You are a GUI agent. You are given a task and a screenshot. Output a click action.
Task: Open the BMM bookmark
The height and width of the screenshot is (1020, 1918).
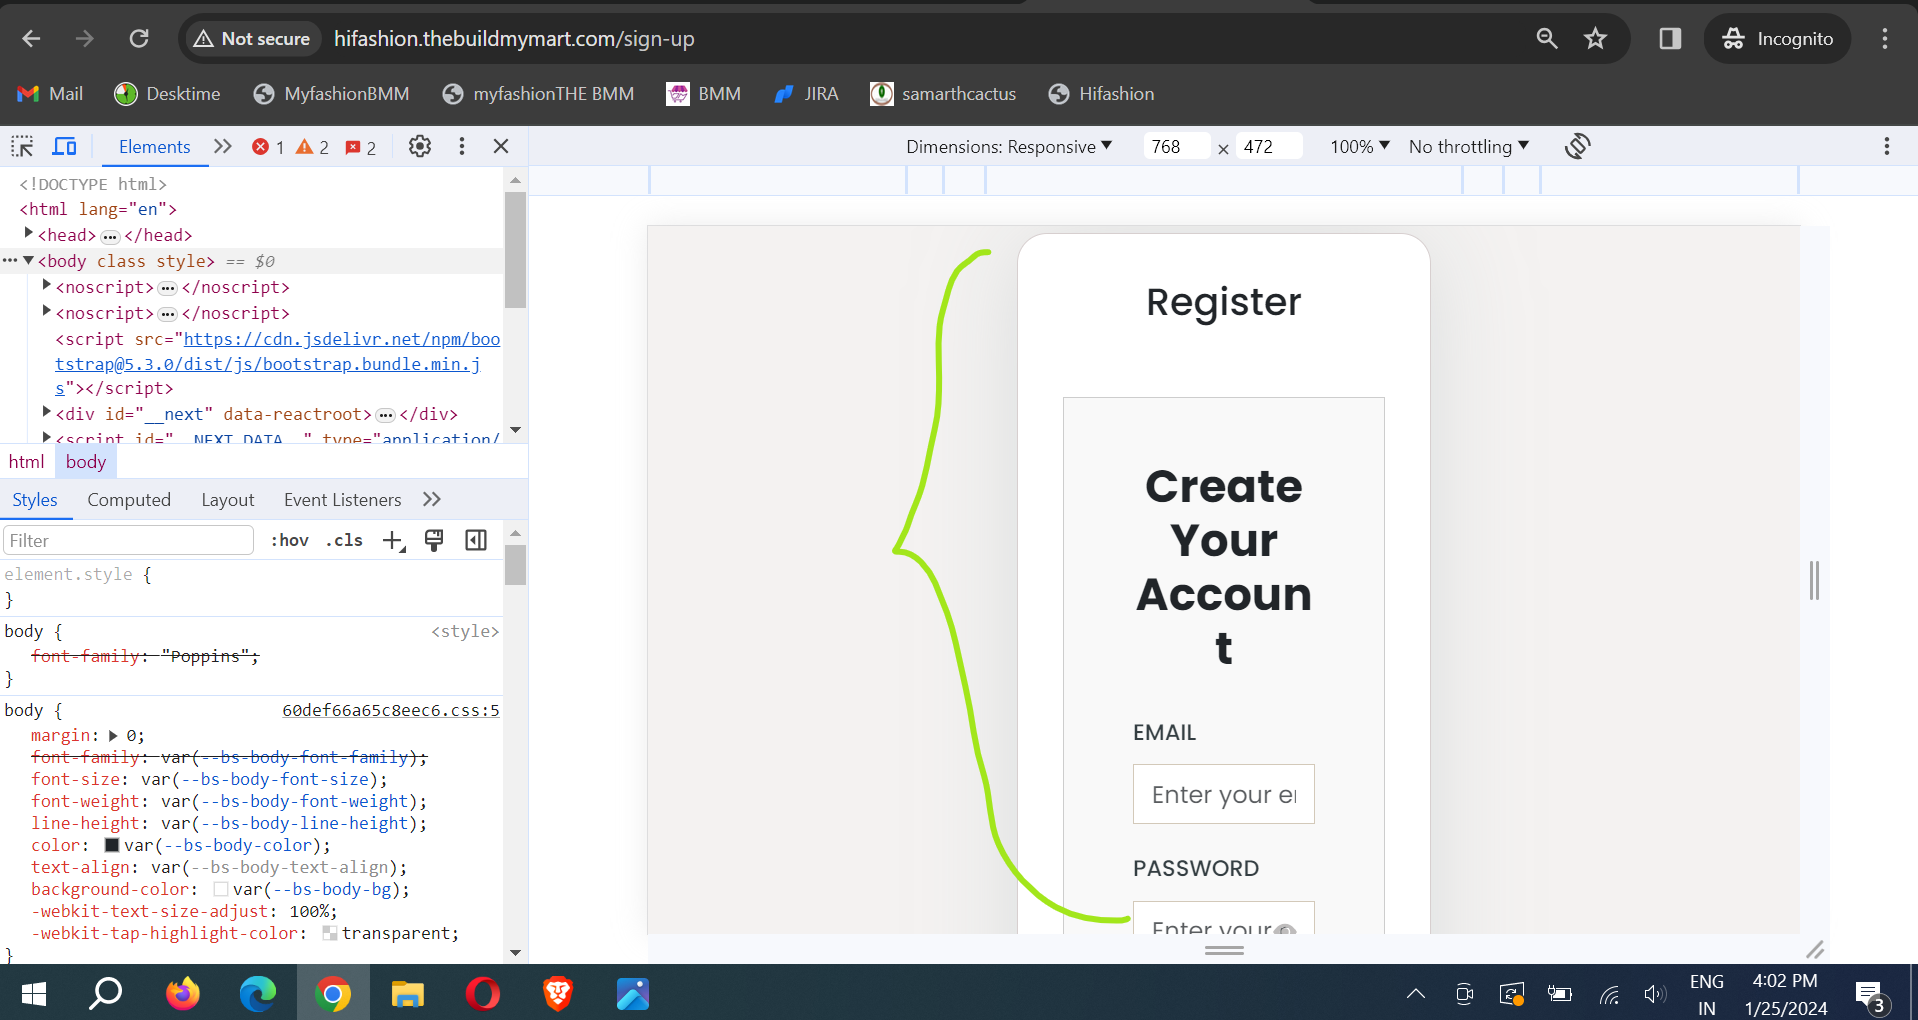(x=704, y=94)
